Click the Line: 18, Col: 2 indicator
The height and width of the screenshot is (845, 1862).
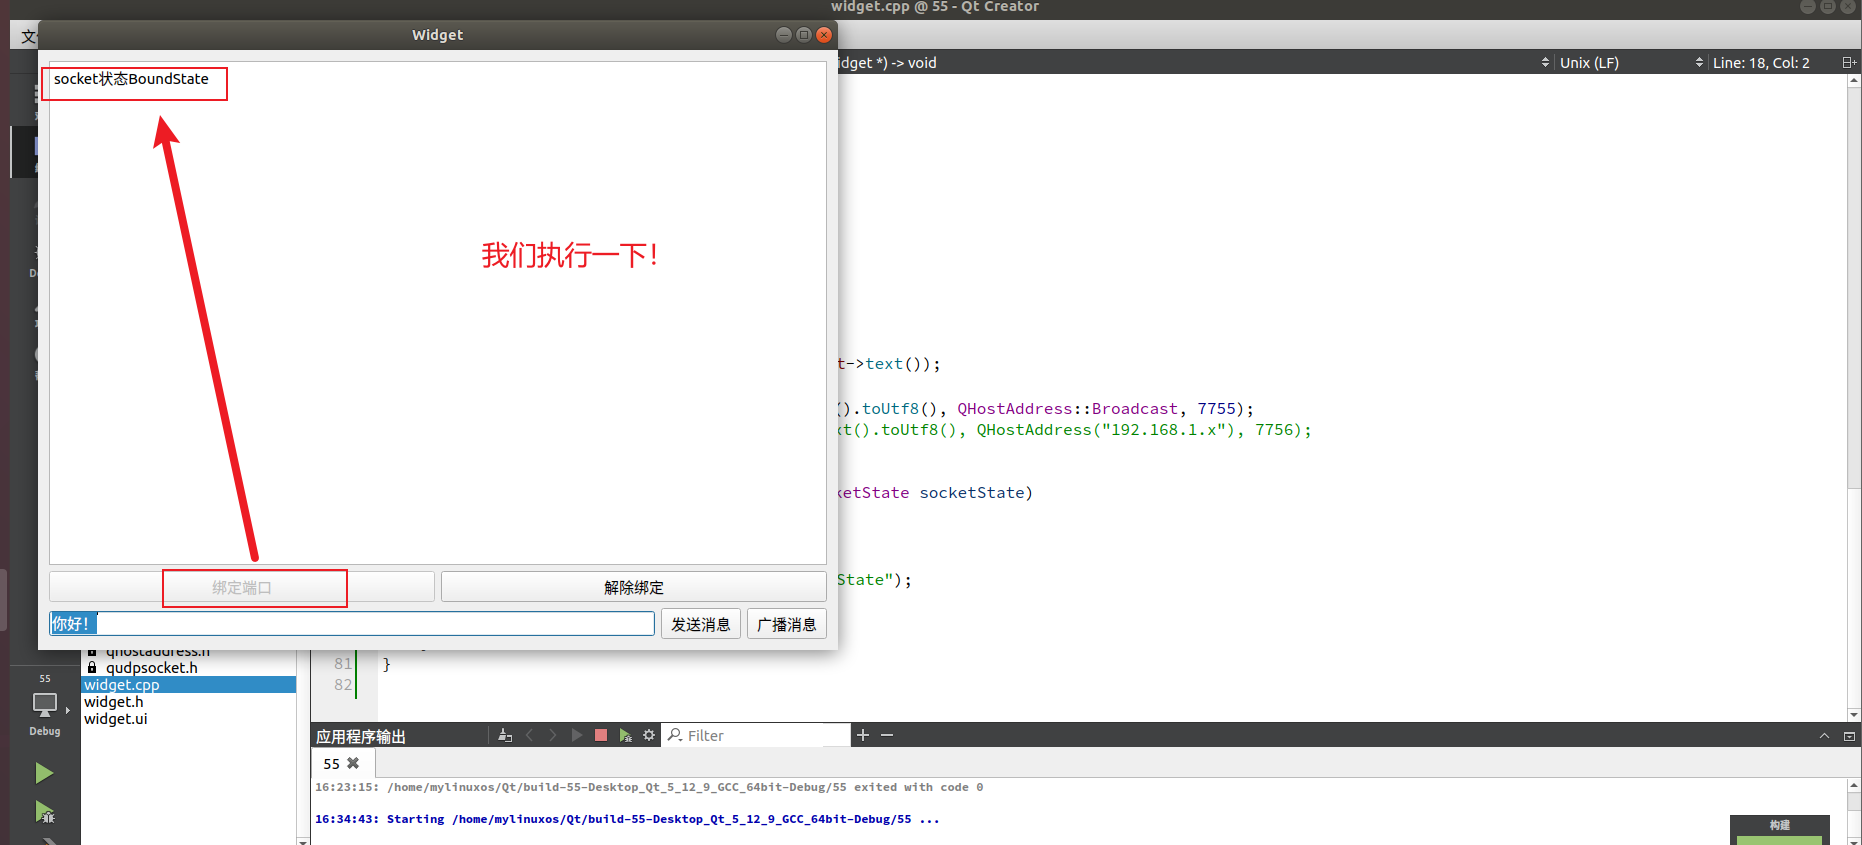(x=1761, y=62)
